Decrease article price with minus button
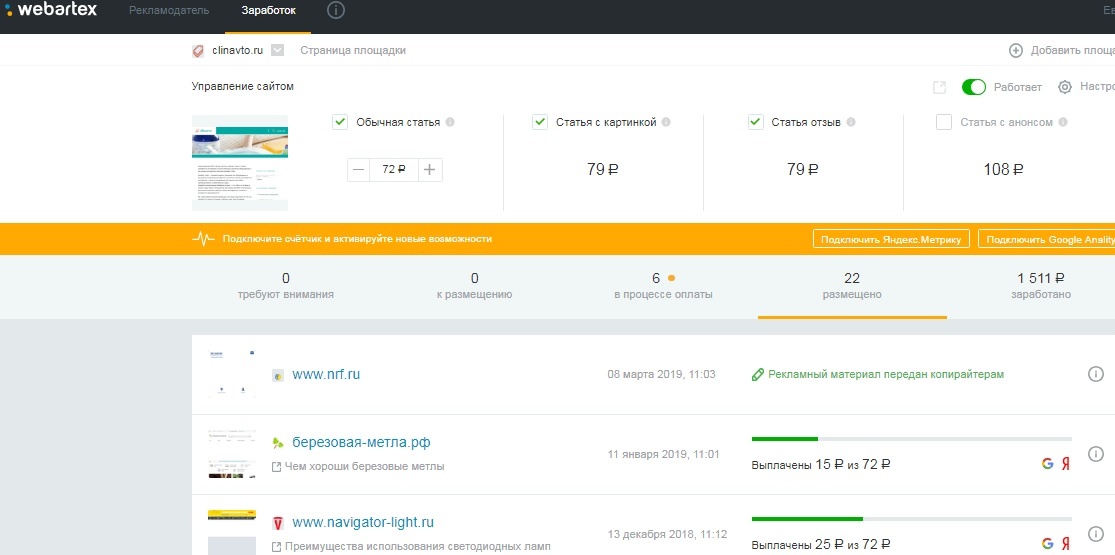 point(358,169)
